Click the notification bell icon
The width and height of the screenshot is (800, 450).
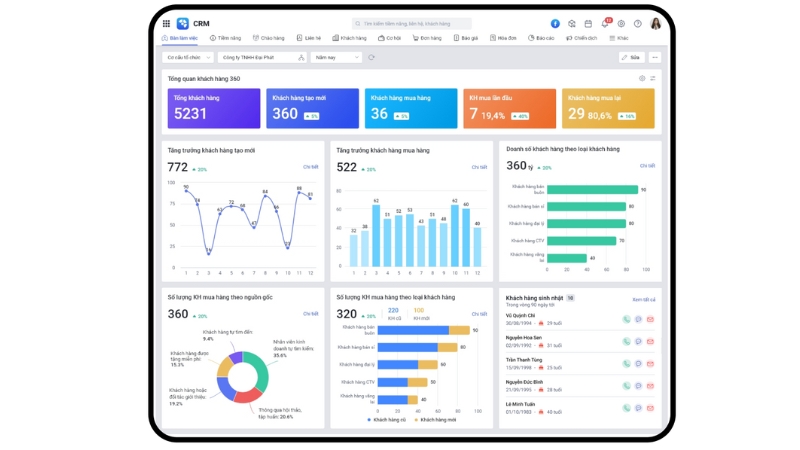click(605, 23)
